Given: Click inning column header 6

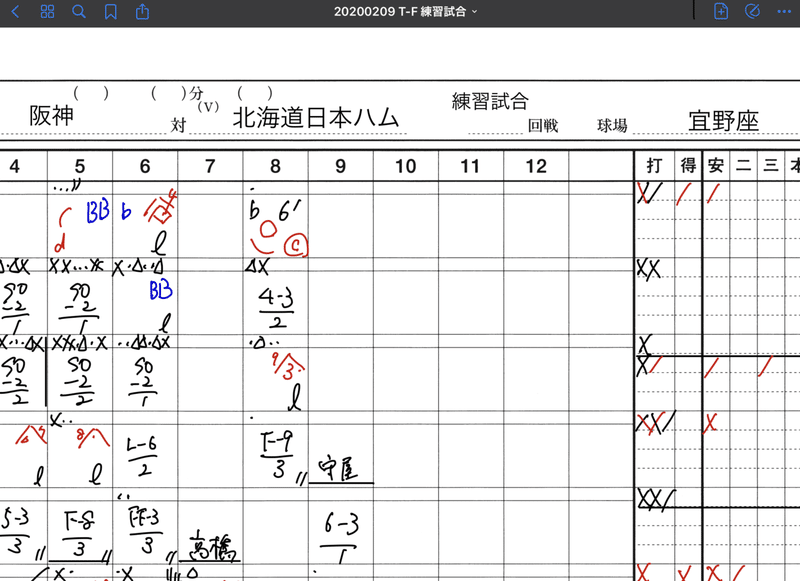Looking at the screenshot, I should [145, 166].
